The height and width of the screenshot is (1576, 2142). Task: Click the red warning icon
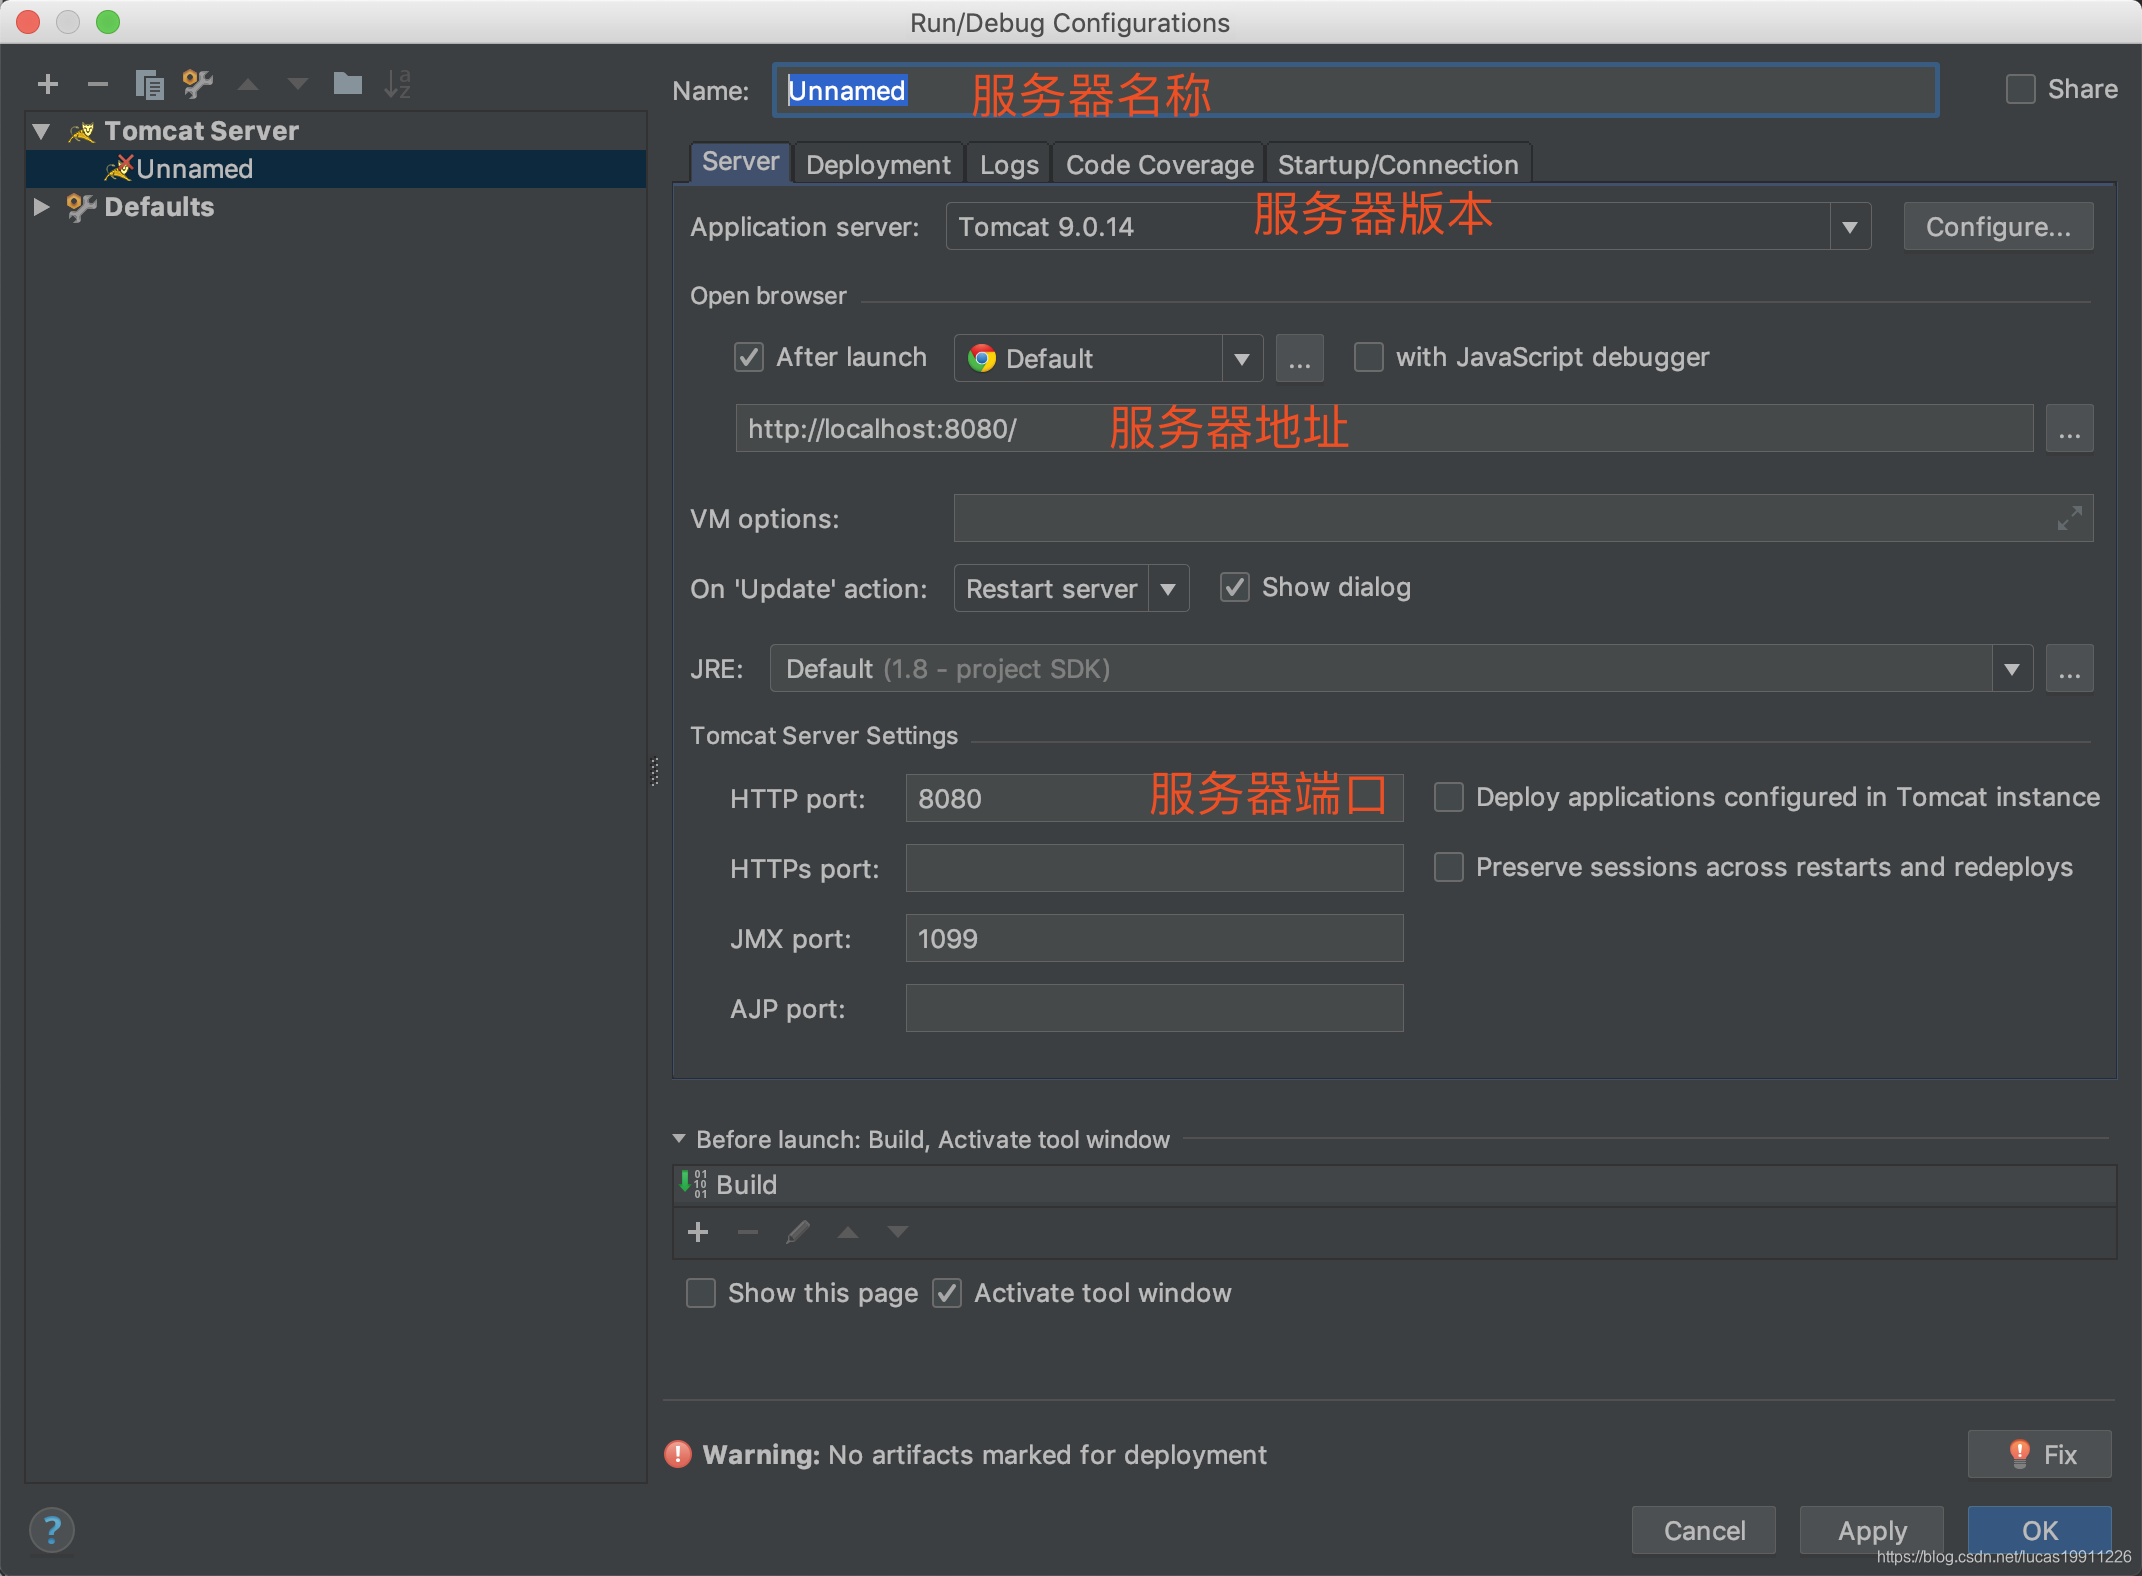(678, 1454)
